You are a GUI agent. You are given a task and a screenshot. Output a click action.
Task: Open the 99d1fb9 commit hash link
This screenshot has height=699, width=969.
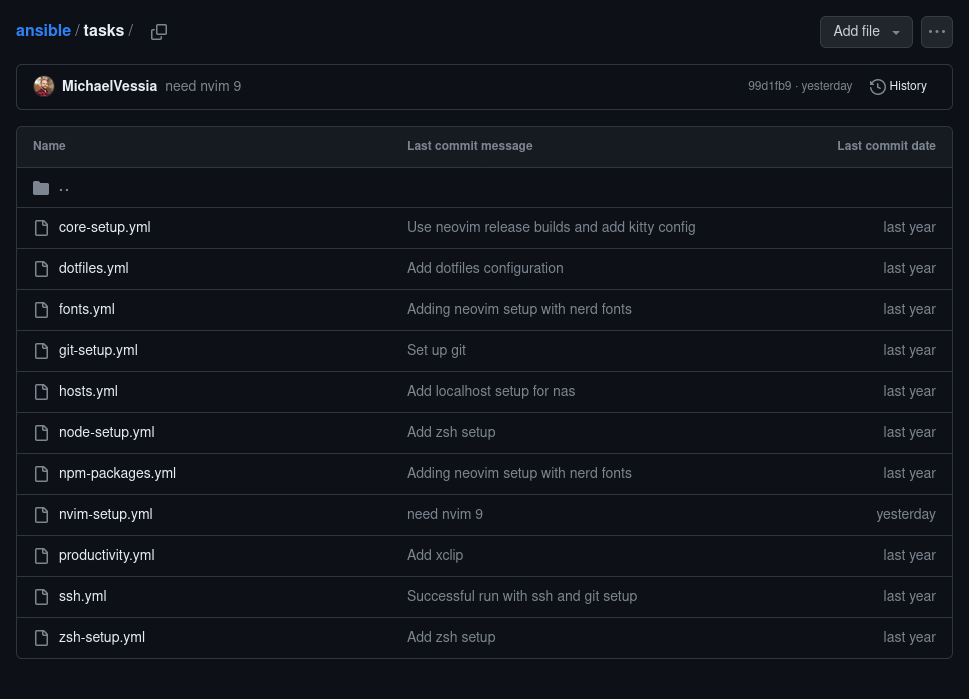tap(769, 87)
